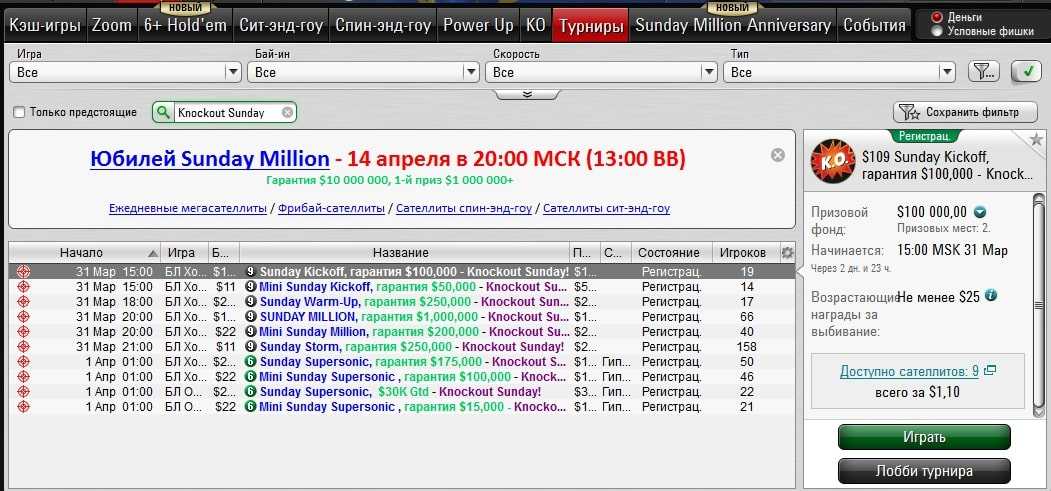Viewport: 1051px width, 491px height.
Task: Click 9-max badge on Mini Sunday Million row
Action: point(251,332)
